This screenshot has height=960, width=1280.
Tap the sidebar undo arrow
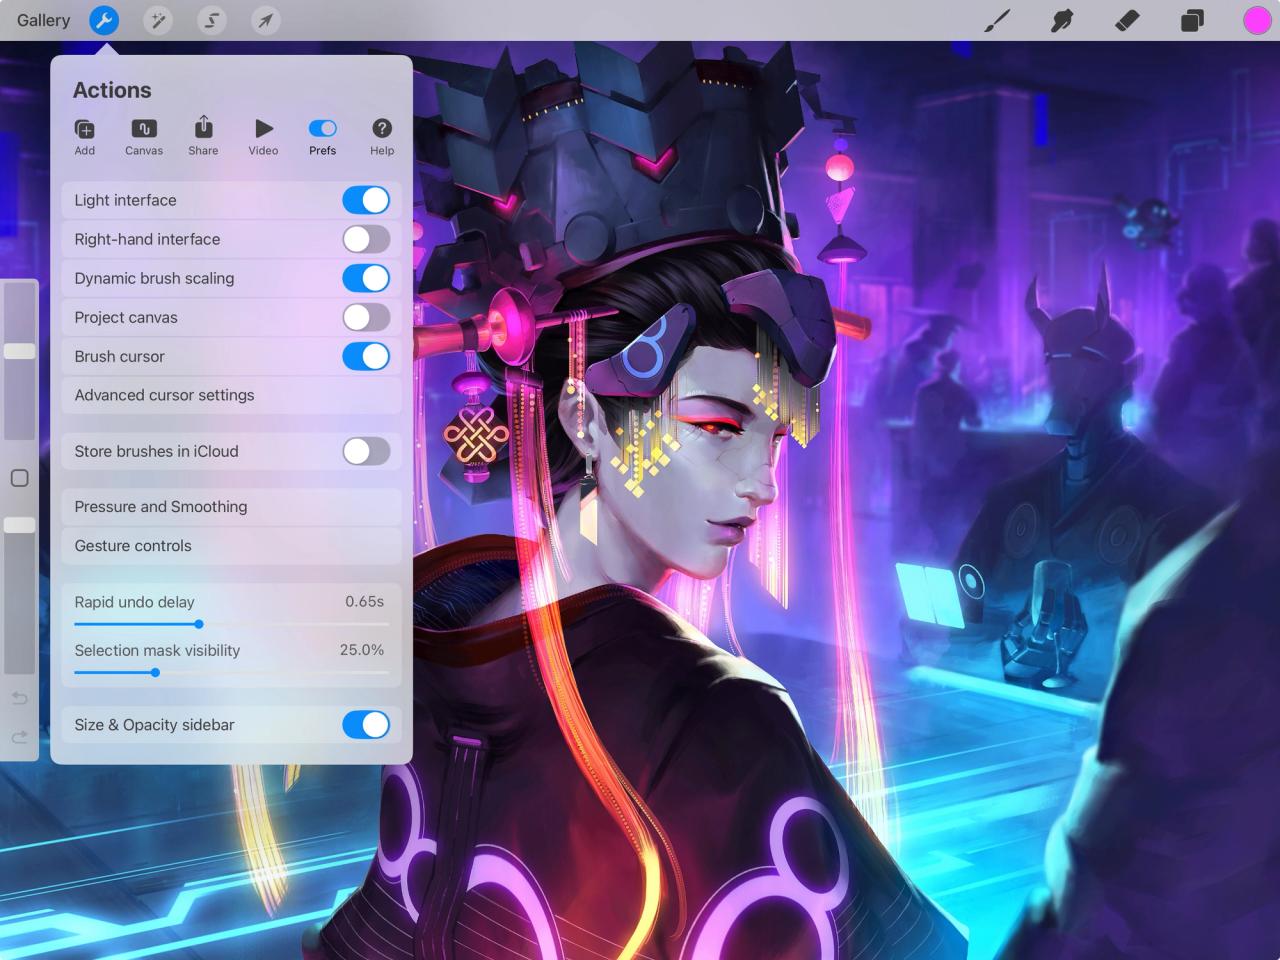click(19, 698)
